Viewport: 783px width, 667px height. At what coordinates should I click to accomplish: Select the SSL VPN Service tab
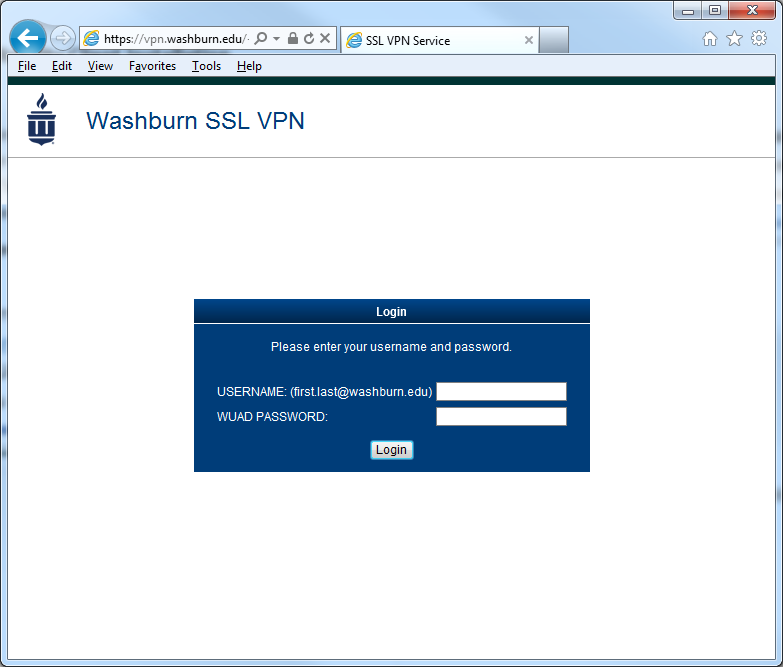(439, 40)
